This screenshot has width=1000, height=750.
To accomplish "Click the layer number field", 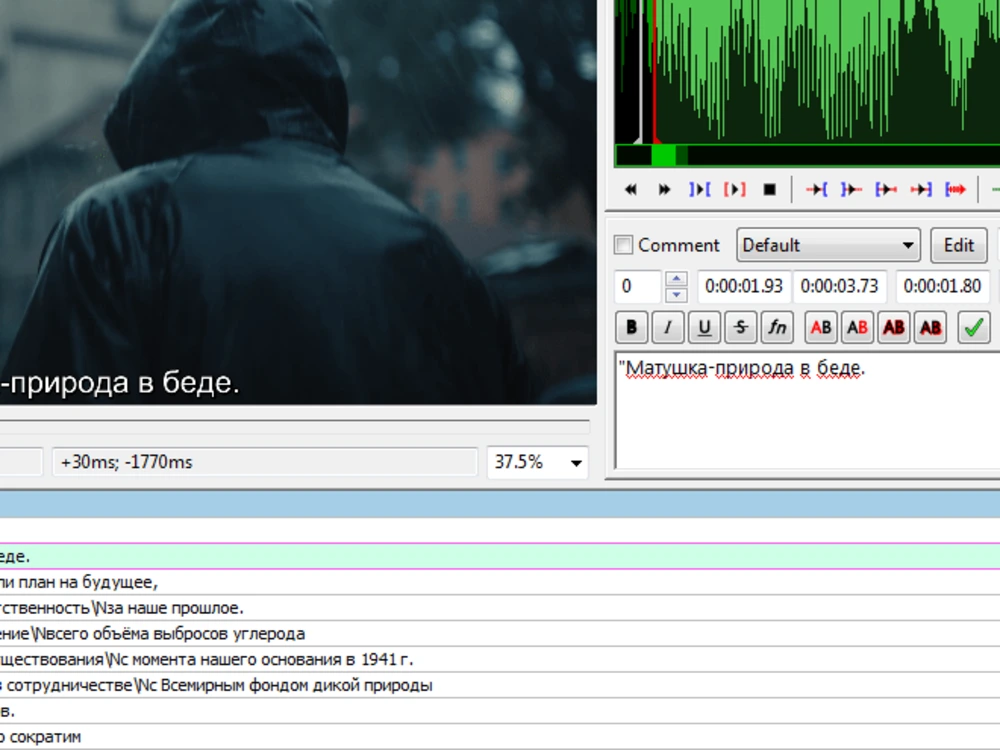I will [x=638, y=286].
